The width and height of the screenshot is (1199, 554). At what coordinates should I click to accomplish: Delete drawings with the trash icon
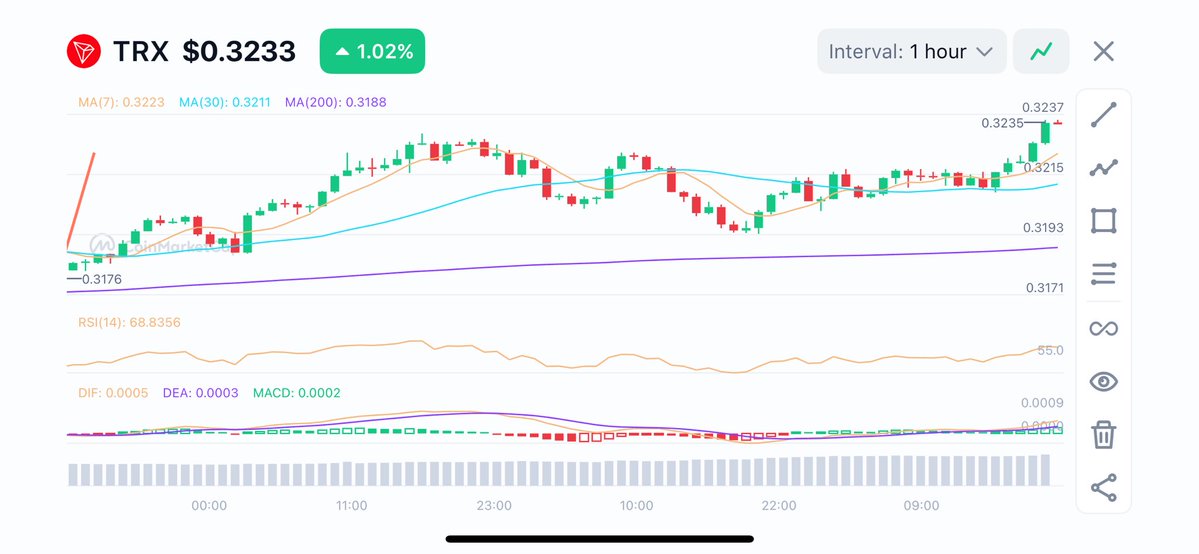click(1103, 435)
